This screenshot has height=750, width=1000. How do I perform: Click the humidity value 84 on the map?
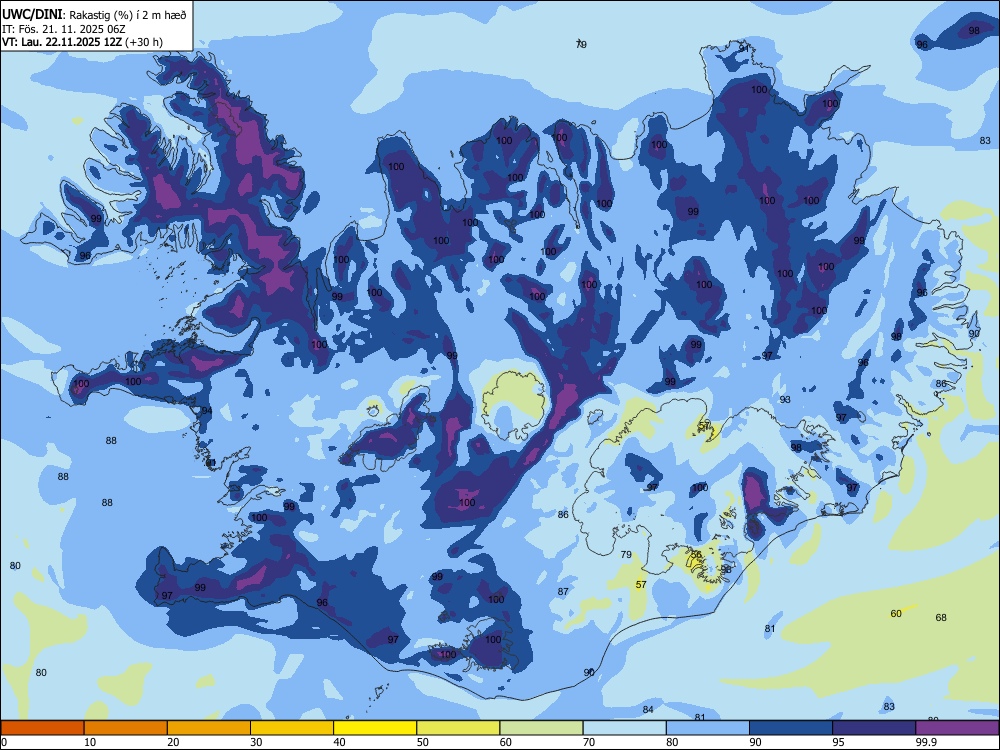click(648, 709)
